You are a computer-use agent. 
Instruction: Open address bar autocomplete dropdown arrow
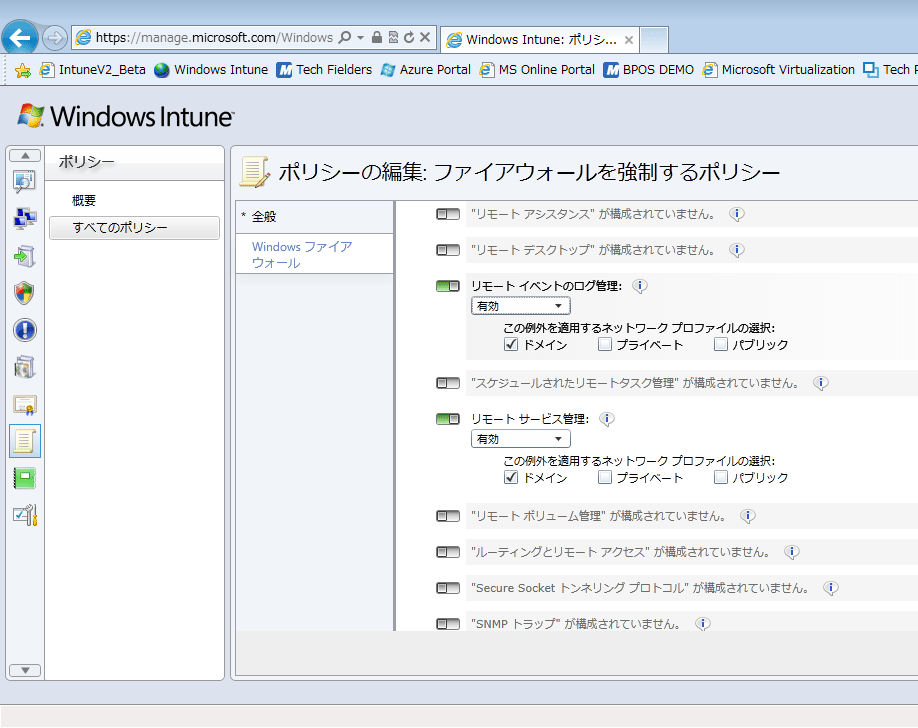tap(360, 37)
